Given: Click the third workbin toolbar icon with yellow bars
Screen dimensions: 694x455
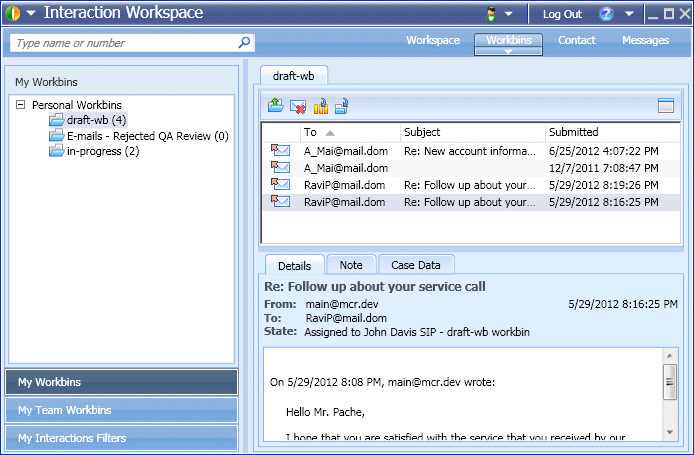Looking at the screenshot, I should coord(320,105).
